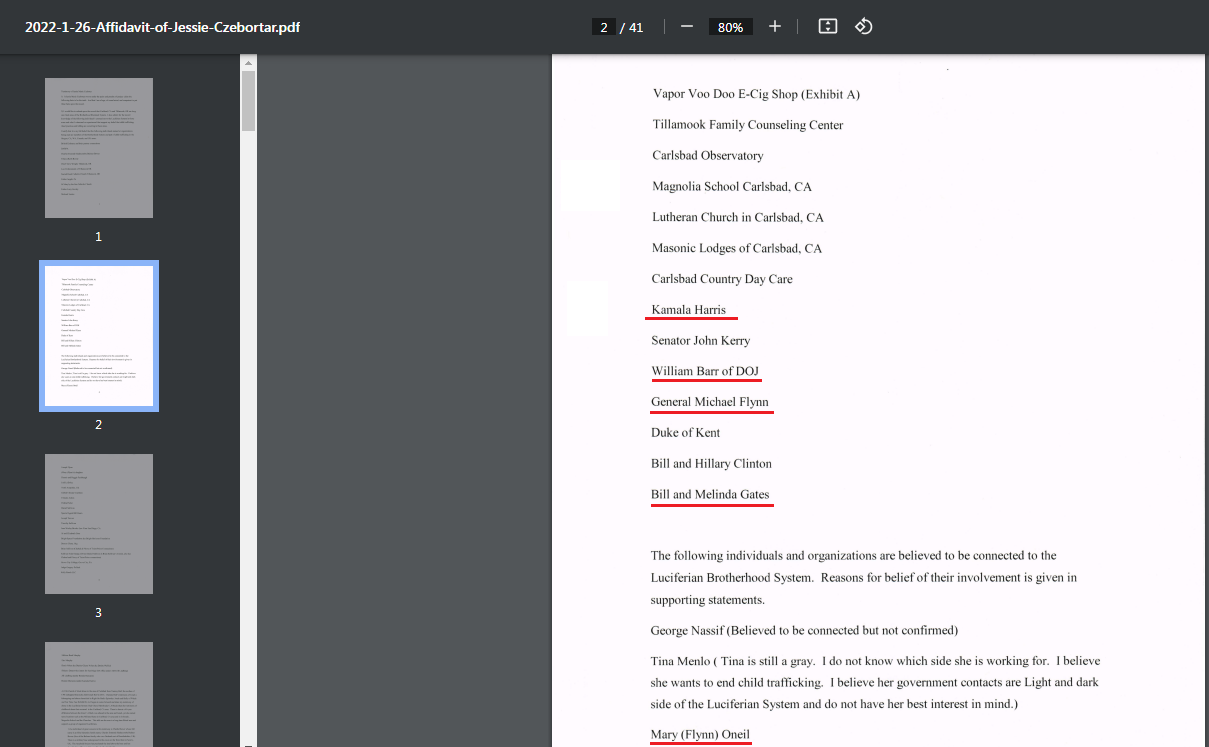
Task: Click the 80% zoom level field
Action: click(x=731, y=27)
